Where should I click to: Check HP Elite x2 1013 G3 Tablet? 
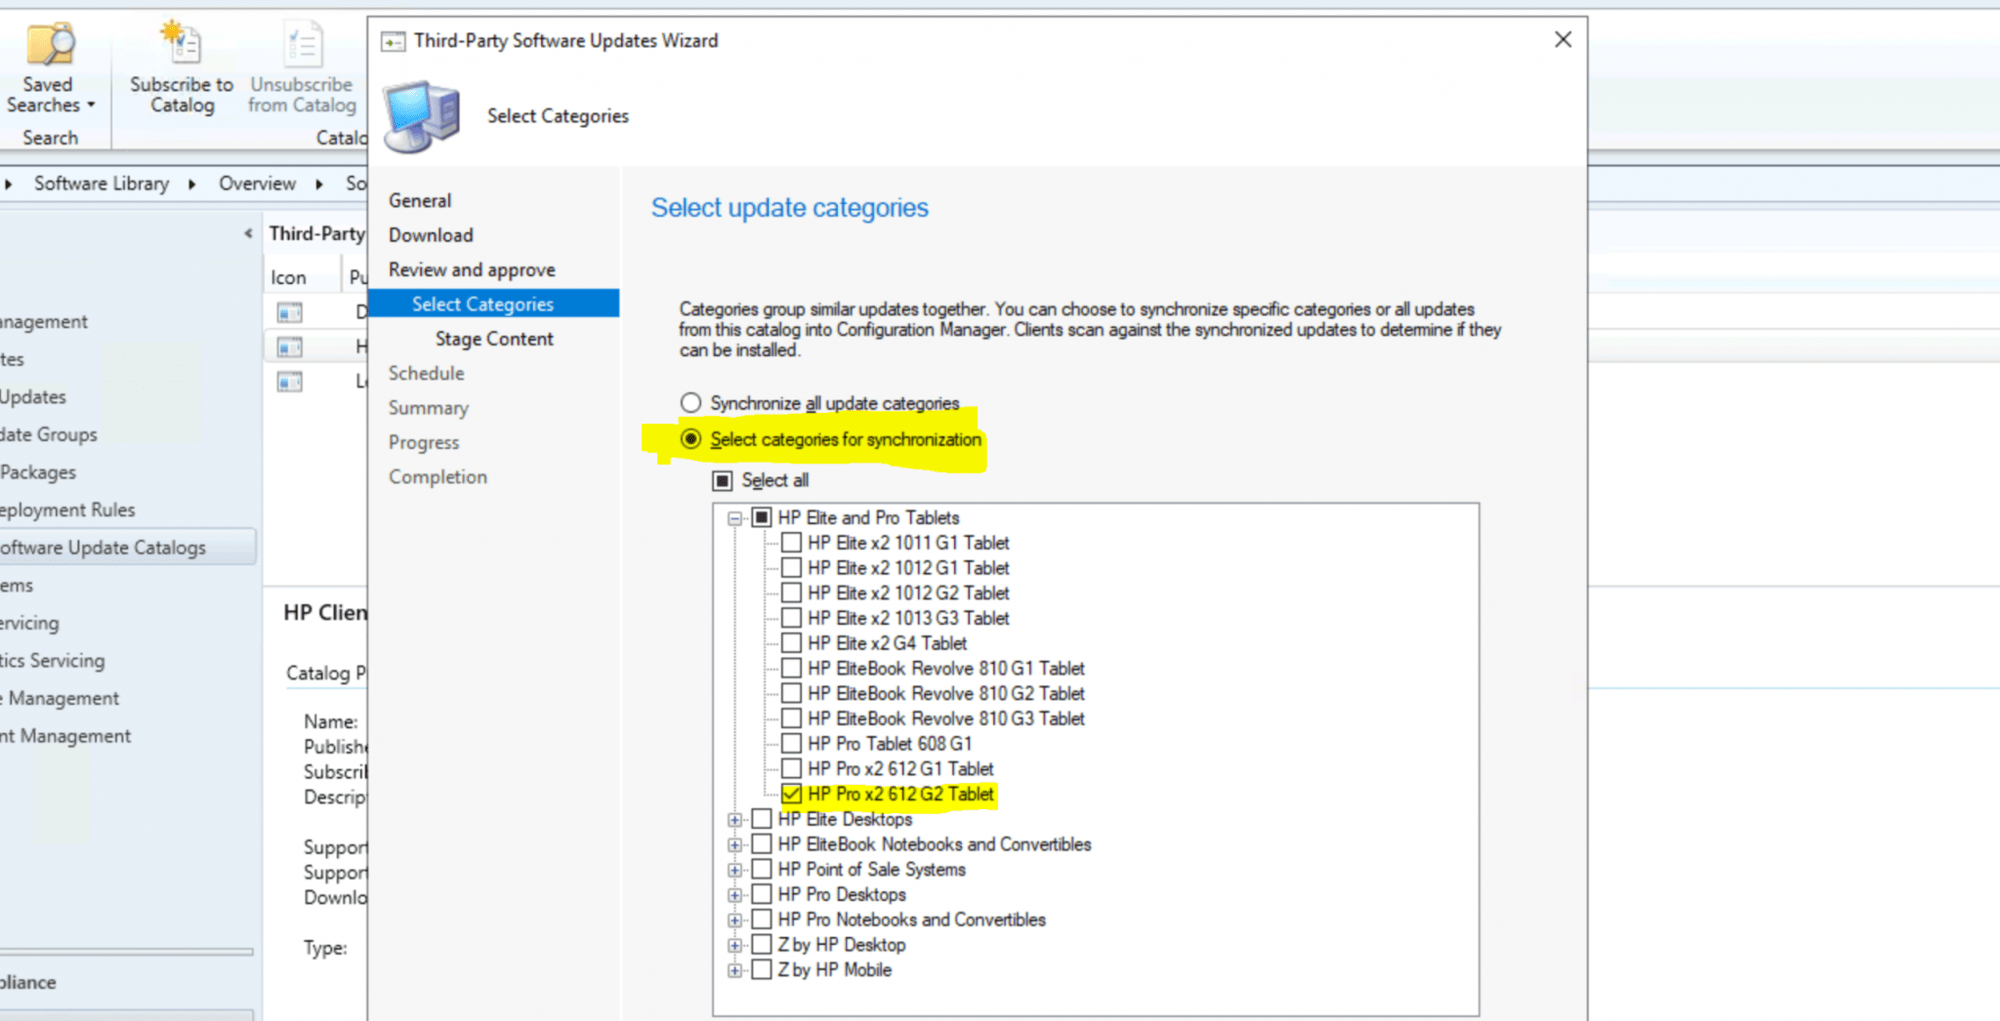(x=791, y=617)
